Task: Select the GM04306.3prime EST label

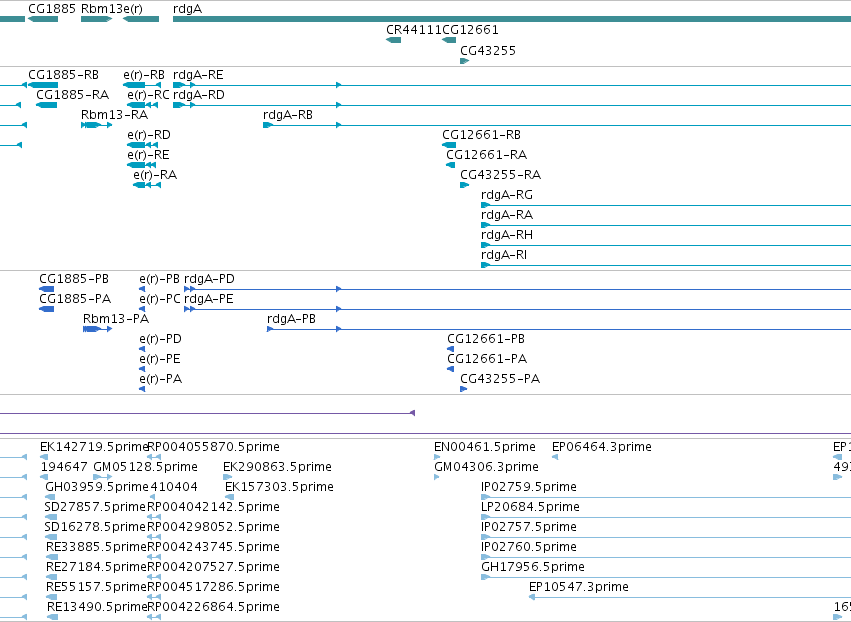Action: point(486,467)
